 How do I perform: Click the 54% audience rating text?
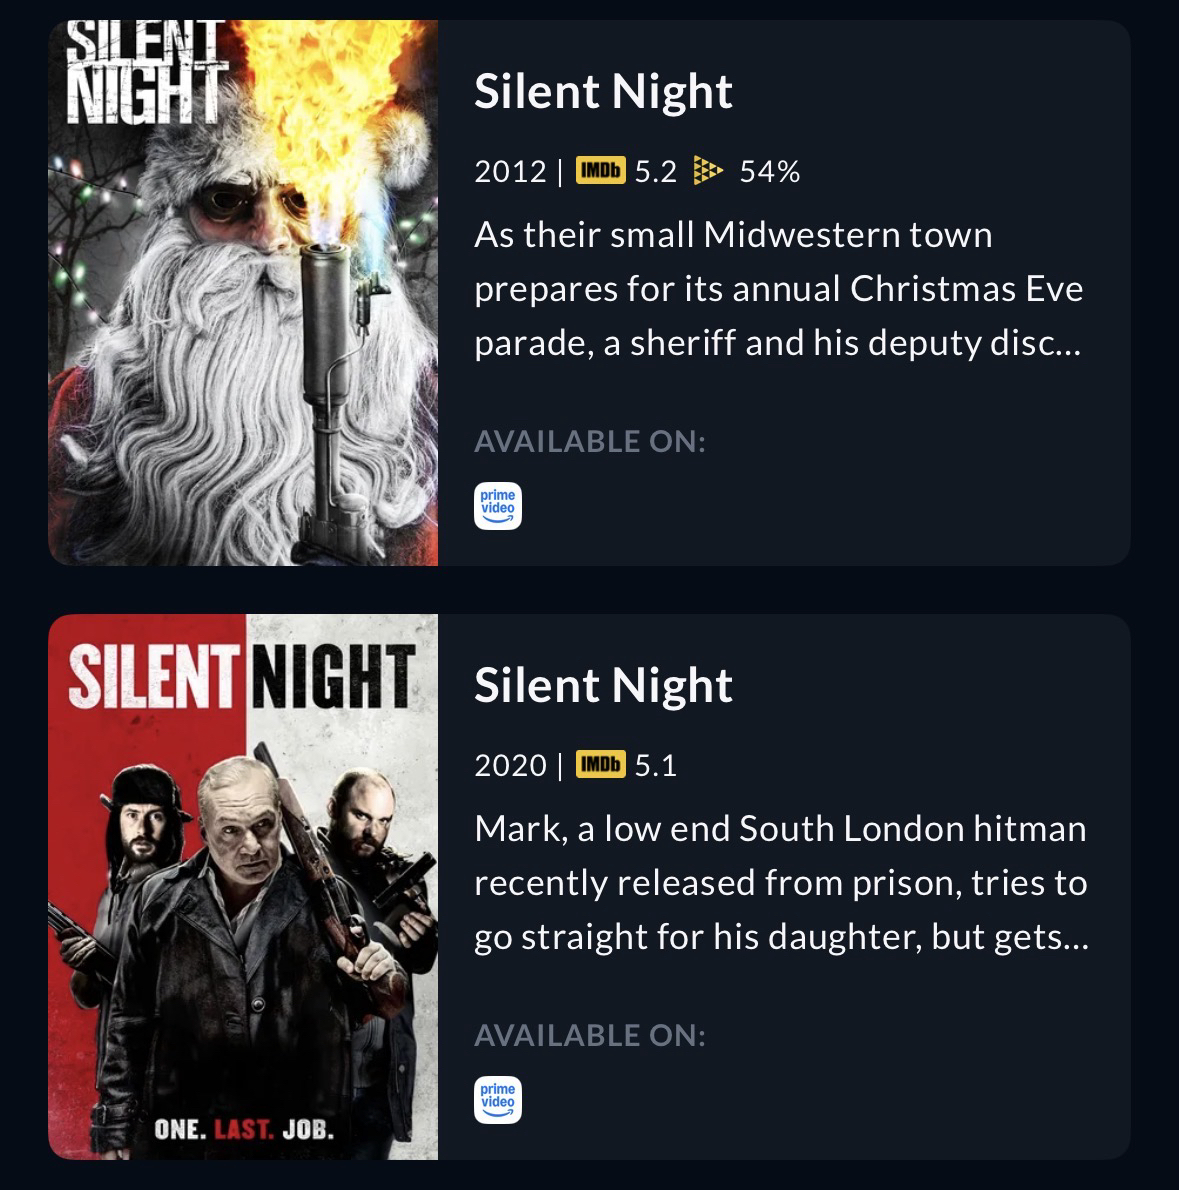[x=769, y=172]
